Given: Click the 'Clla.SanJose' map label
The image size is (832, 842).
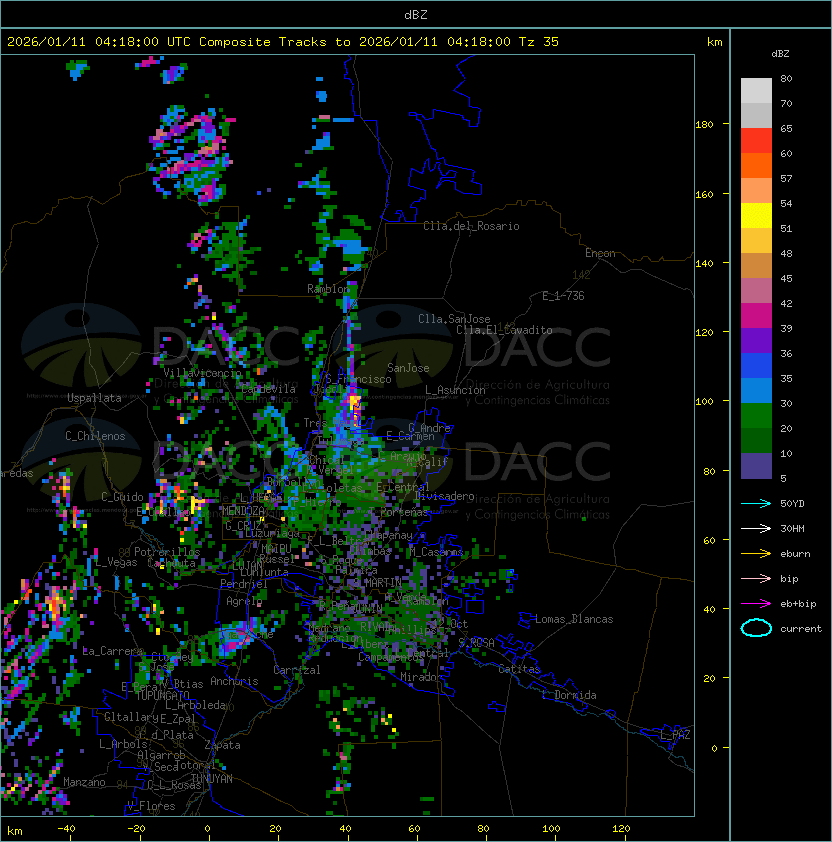Looking at the screenshot, I should coord(454,319).
